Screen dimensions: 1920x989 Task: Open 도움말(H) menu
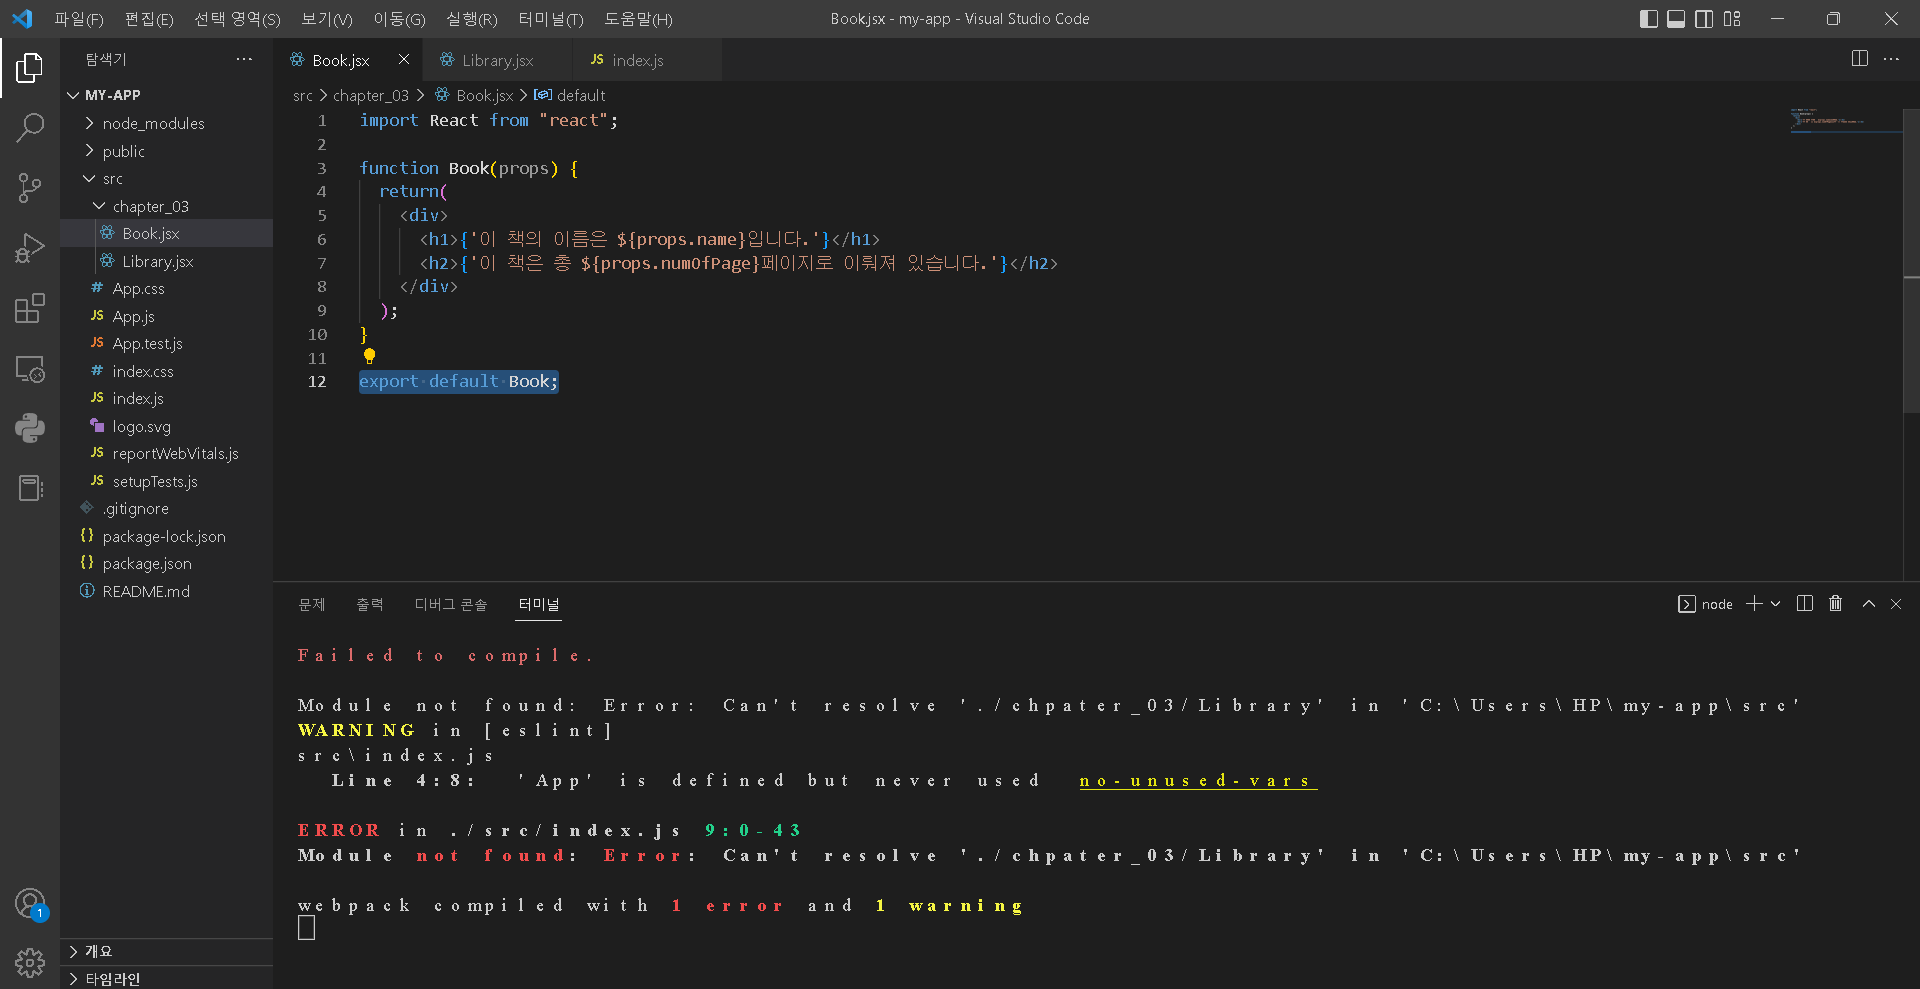638,19
